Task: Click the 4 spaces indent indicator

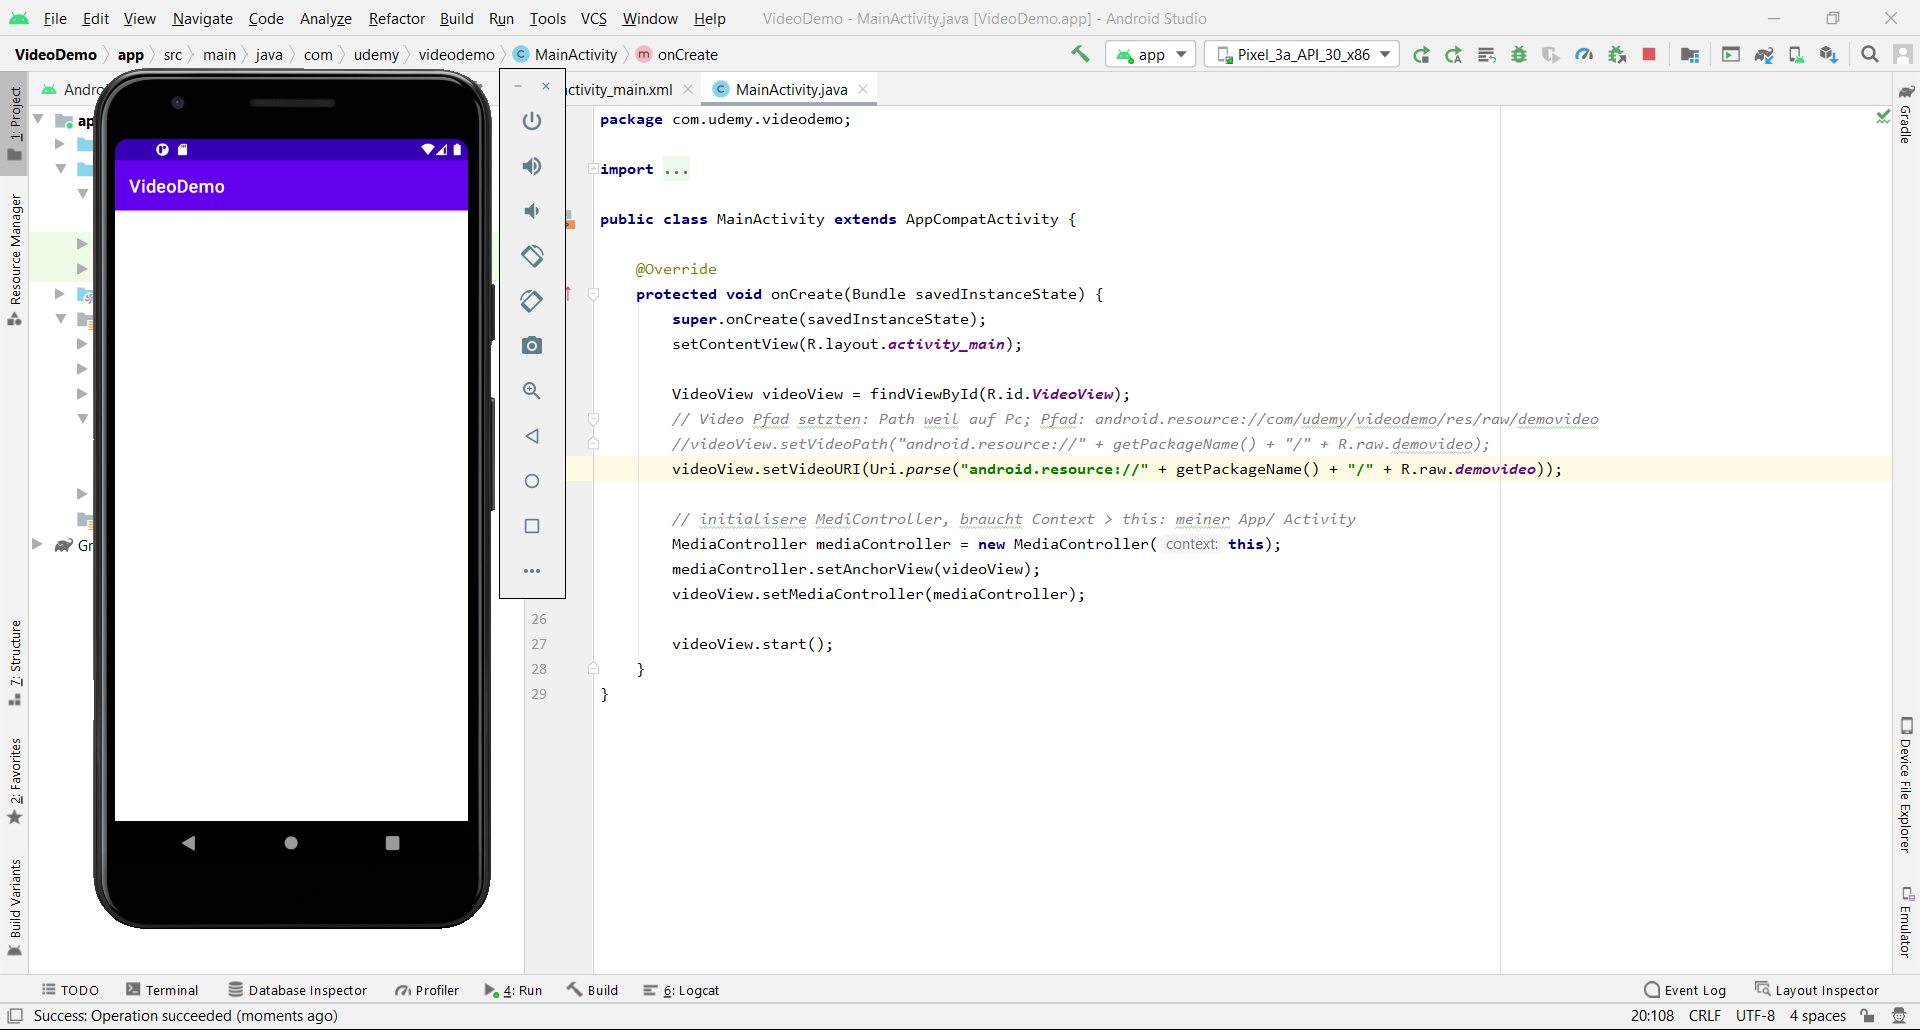Action: [1817, 1016]
